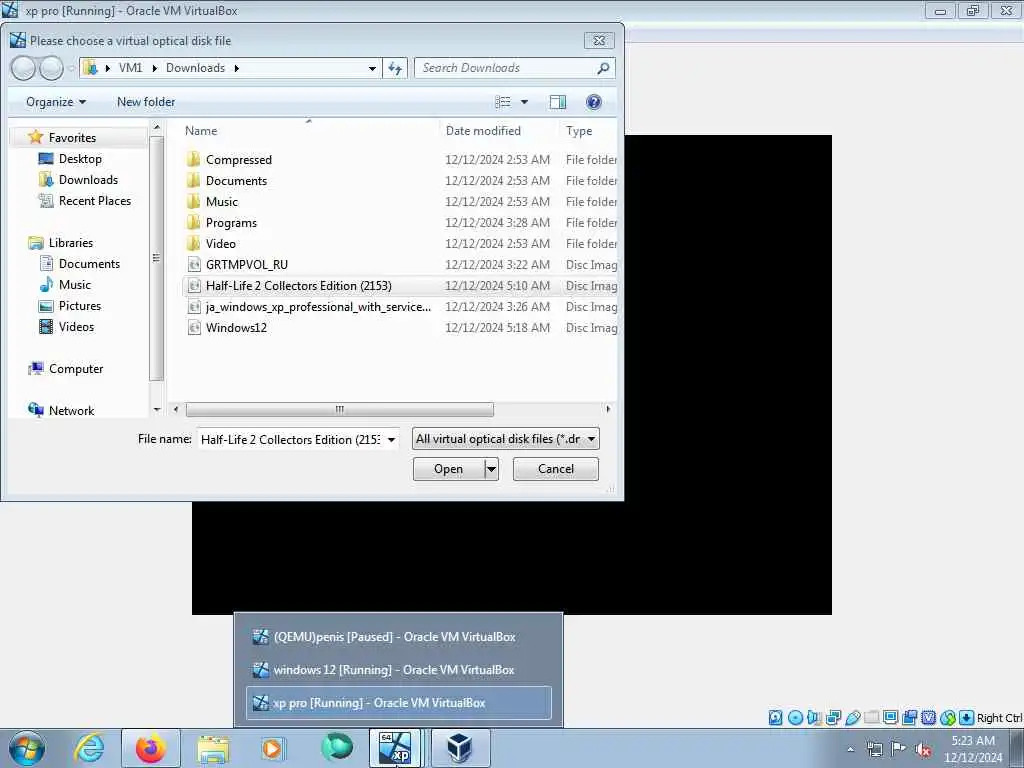Switch to xp pro [Running] window entry
Viewport: 1024px width, 768px height.
(398, 703)
